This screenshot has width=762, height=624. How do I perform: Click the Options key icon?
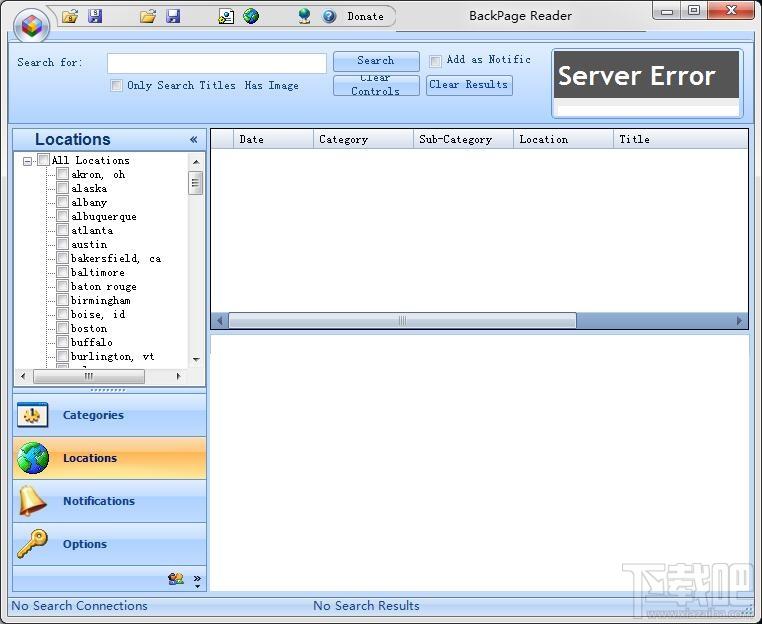pos(32,543)
